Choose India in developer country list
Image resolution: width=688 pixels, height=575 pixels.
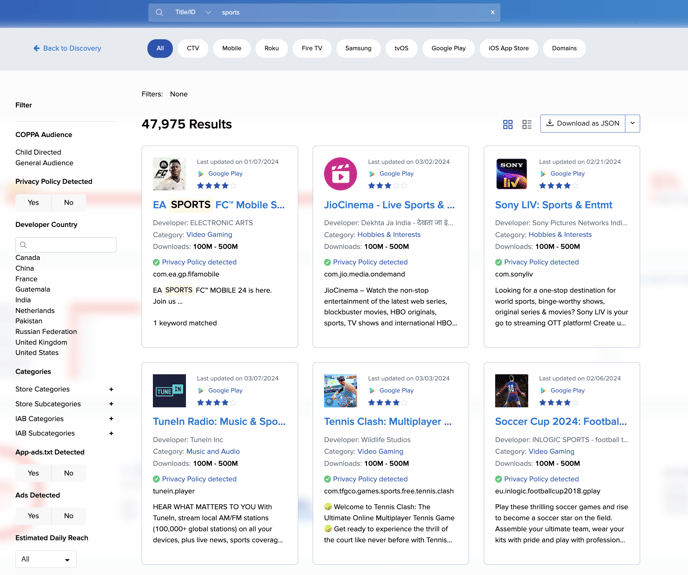pyautogui.click(x=23, y=300)
